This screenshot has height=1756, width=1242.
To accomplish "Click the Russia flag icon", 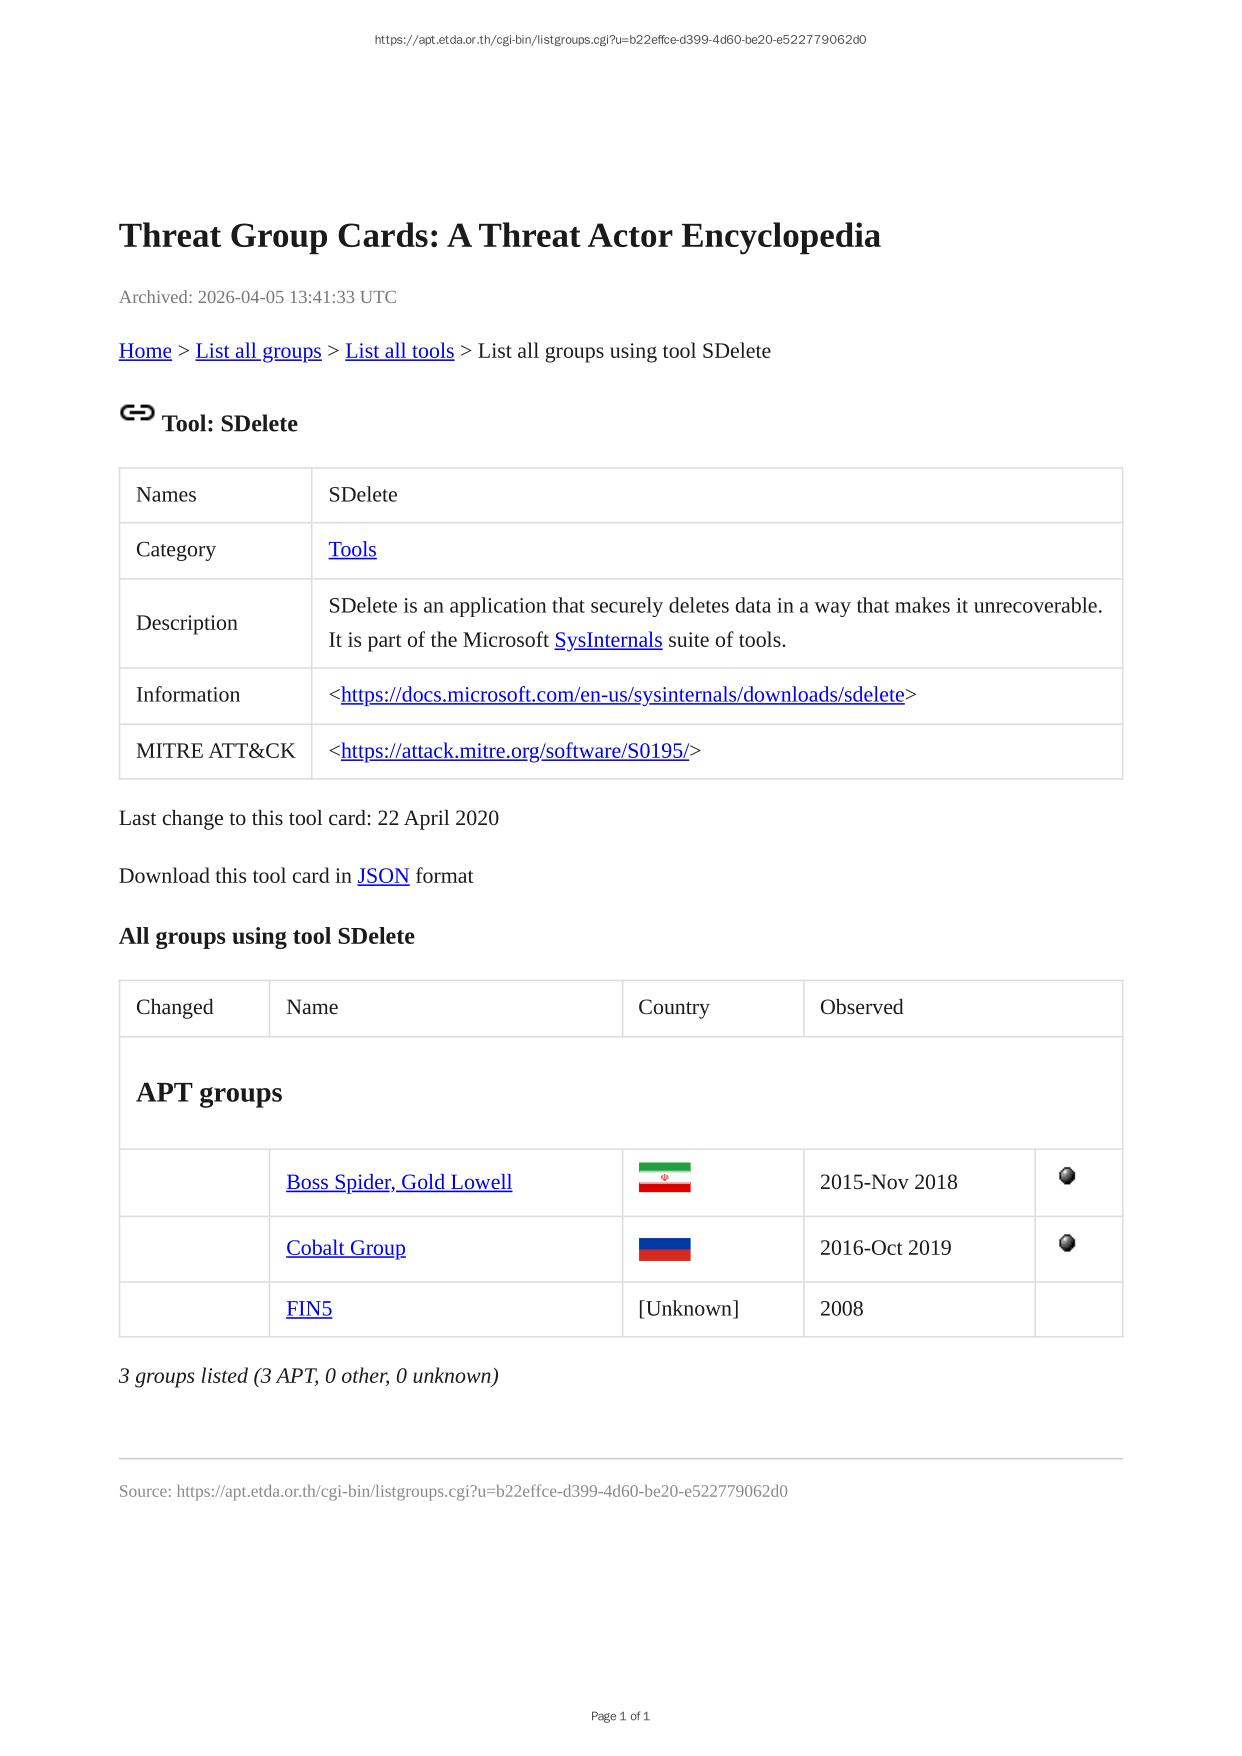I will click(664, 1249).
